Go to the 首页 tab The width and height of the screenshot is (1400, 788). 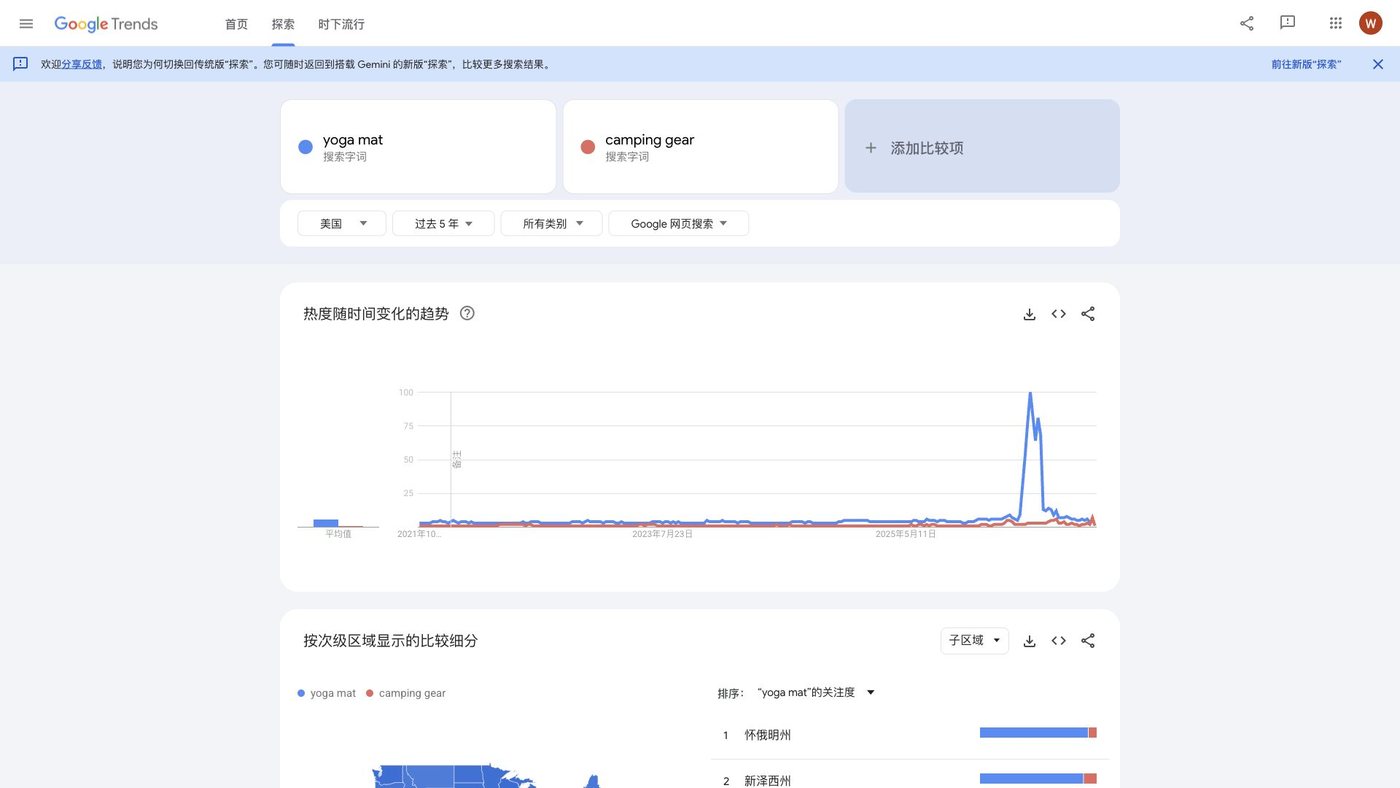pyautogui.click(x=236, y=24)
